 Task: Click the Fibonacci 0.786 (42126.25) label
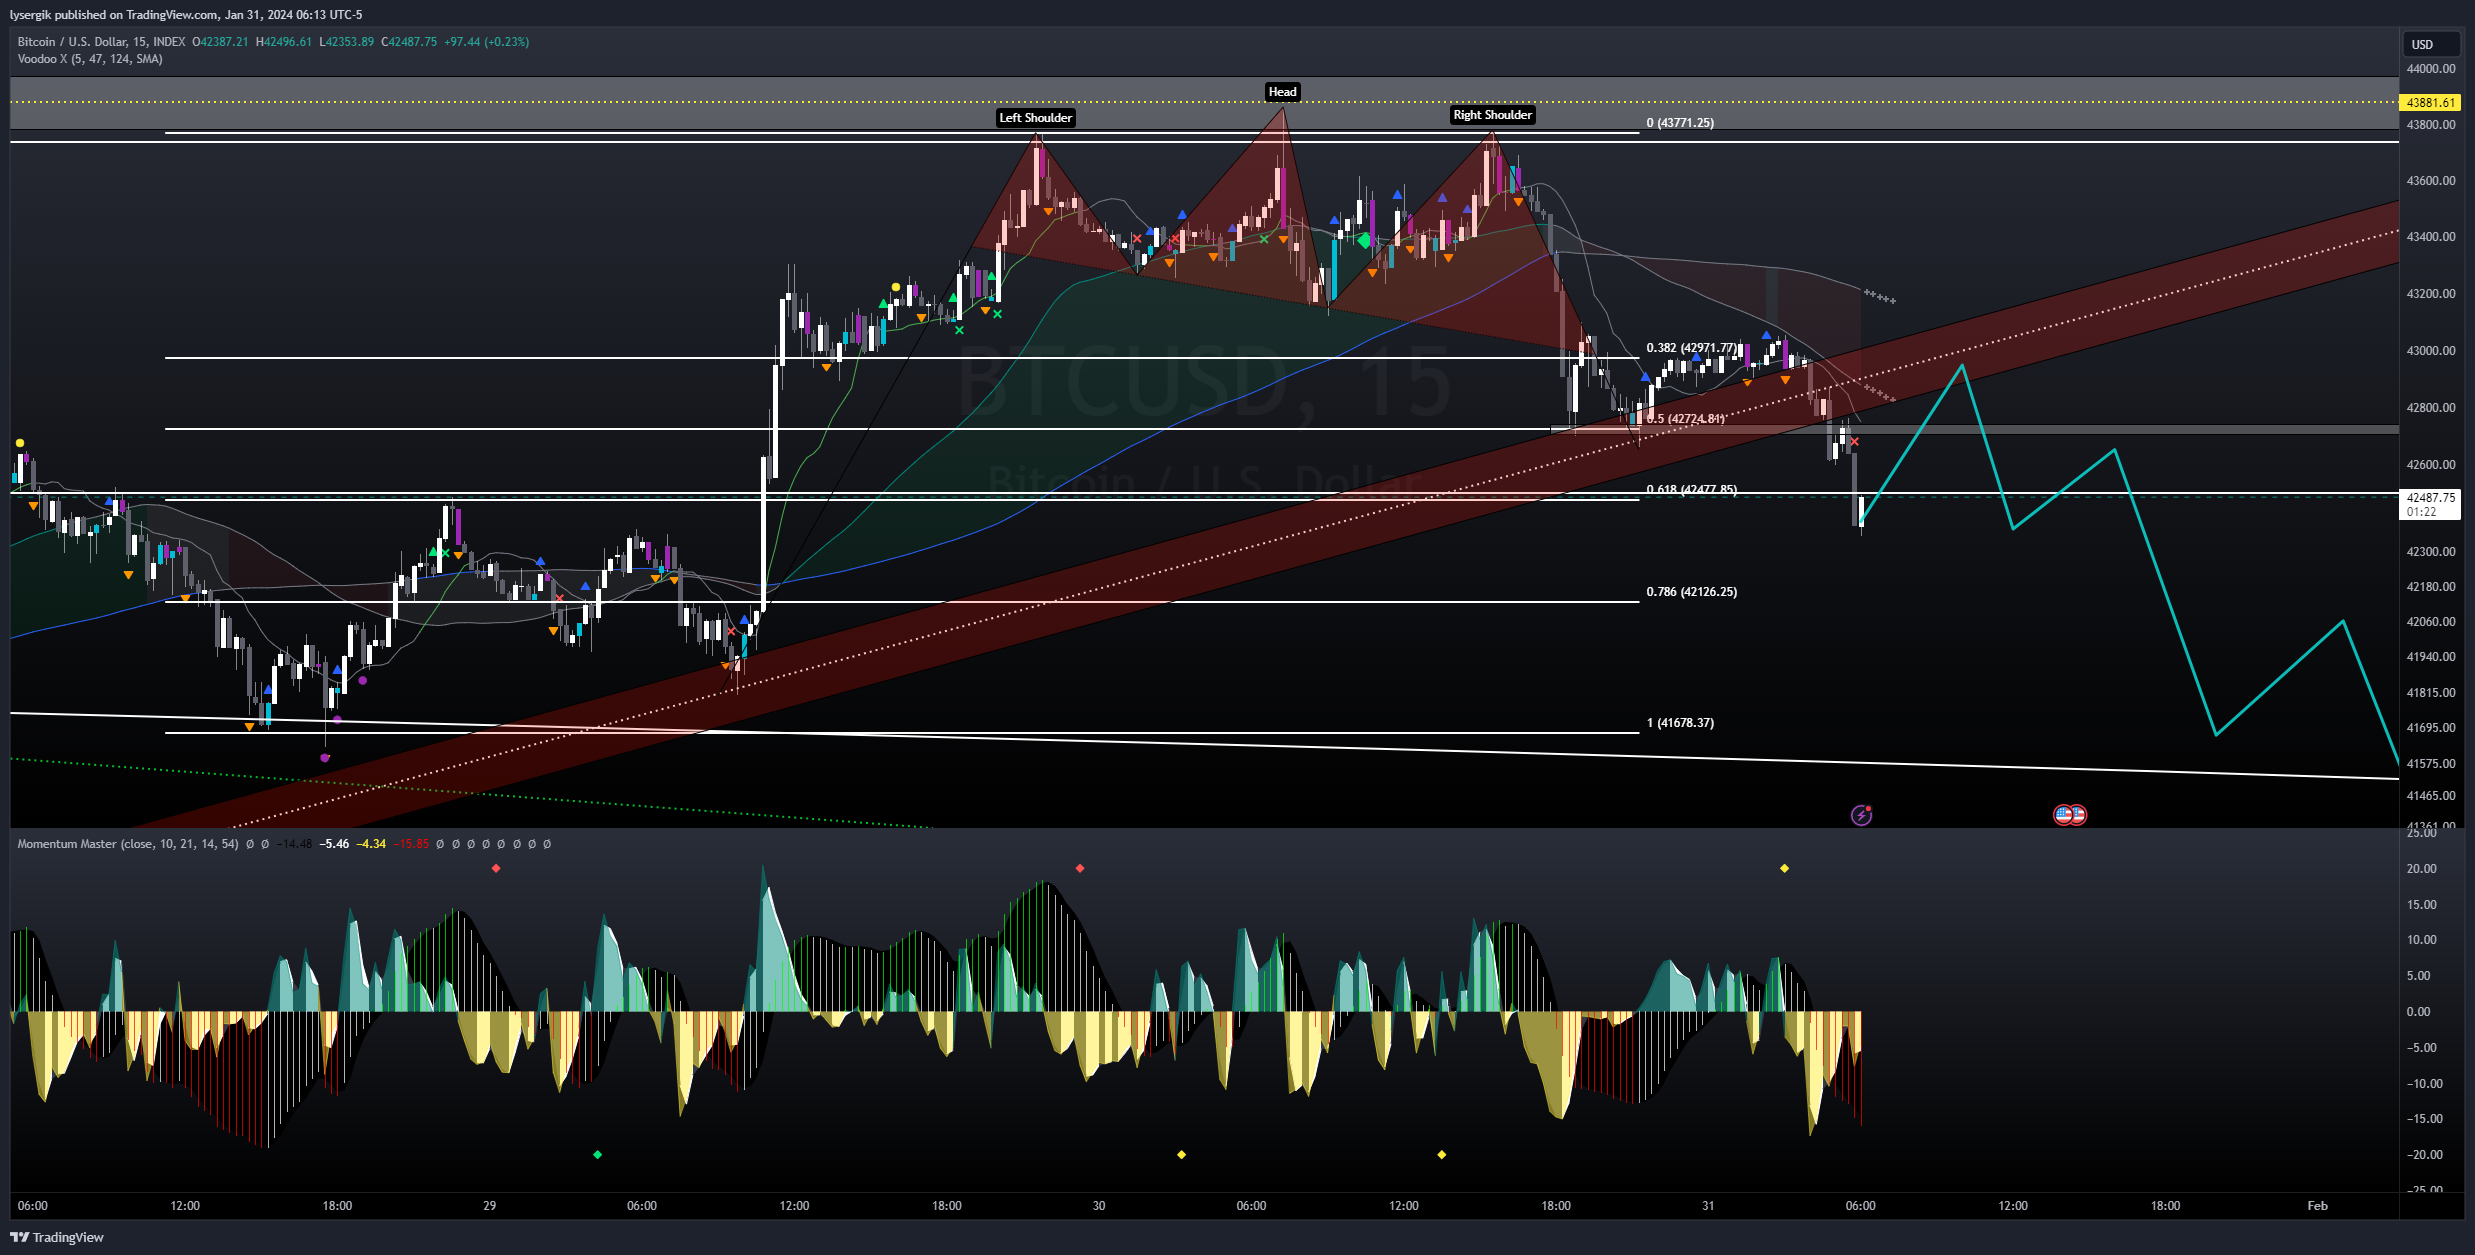(1692, 592)
